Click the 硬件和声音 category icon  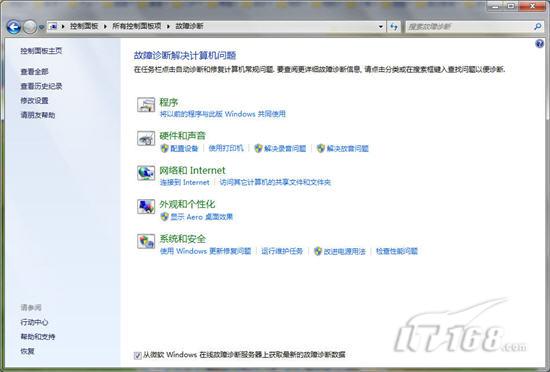[x=146, y=138]
